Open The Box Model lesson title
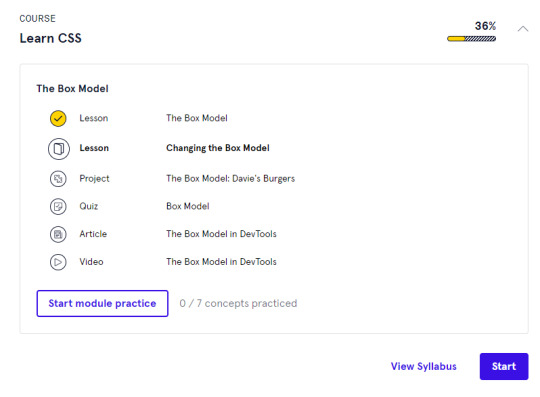 click(x=197, y=118)
